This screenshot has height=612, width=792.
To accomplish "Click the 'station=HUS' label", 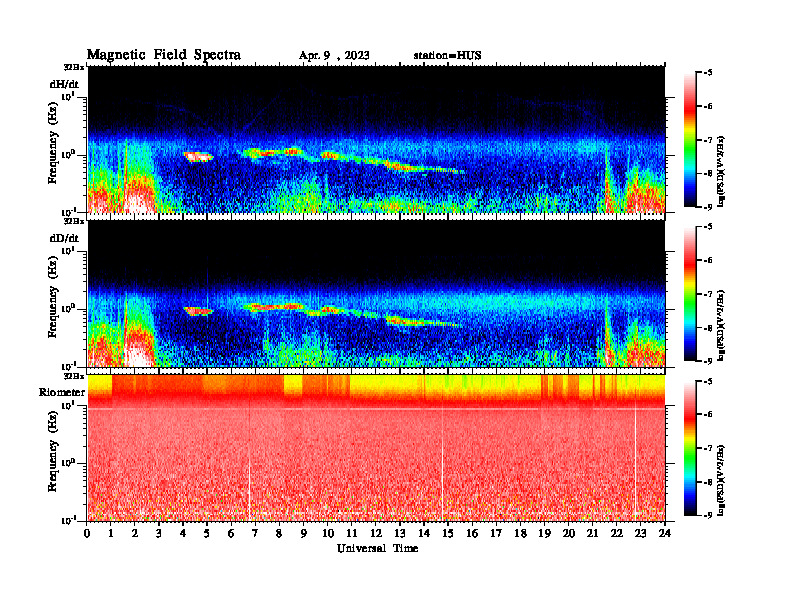I will point(447,56).
